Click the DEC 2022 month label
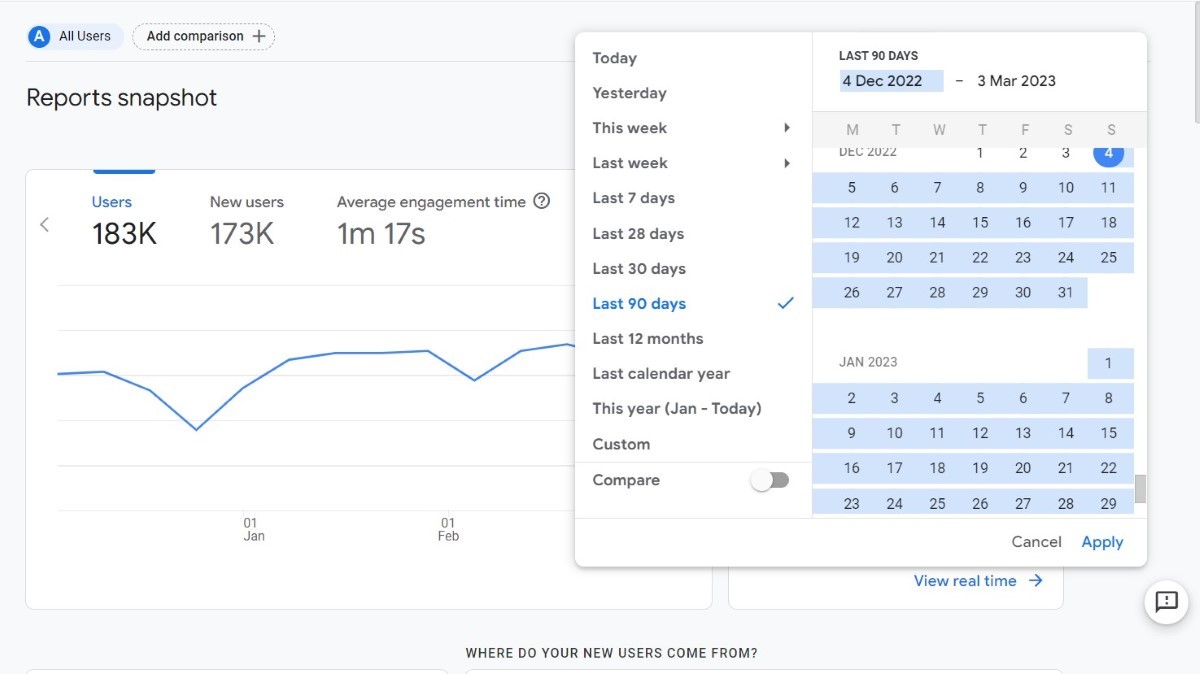 pyautogui.click(x=868, y=152)
